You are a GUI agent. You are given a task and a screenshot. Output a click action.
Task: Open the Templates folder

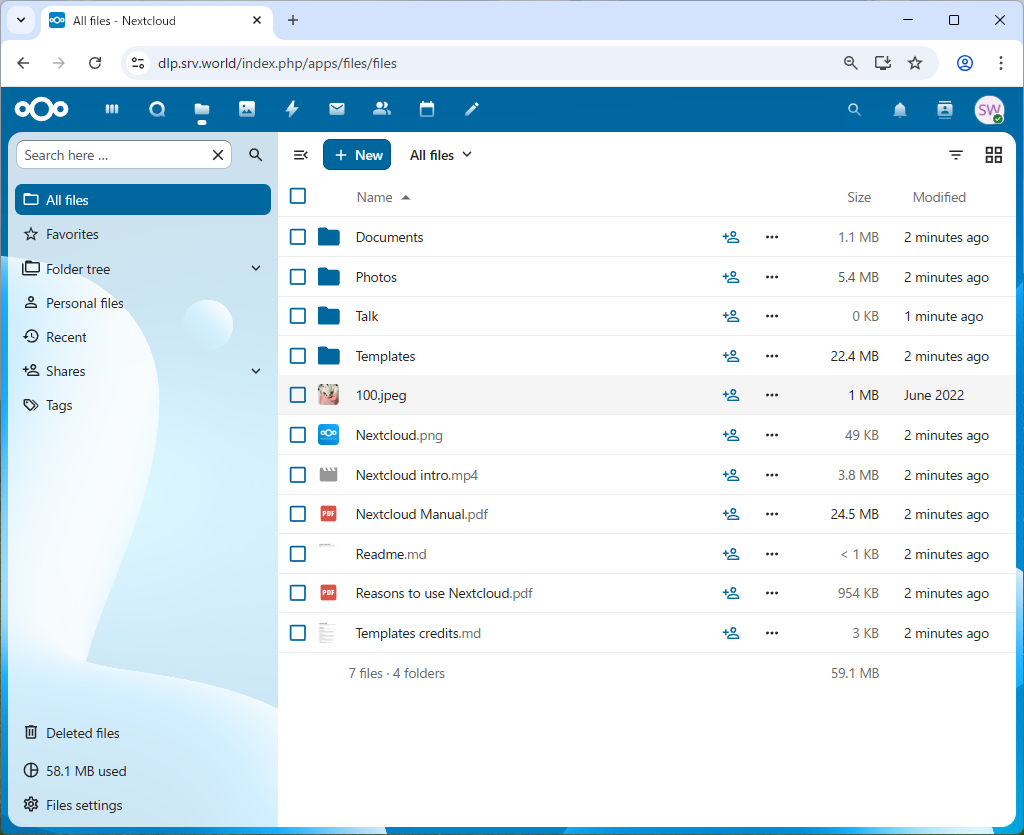[x=385, y=356]
